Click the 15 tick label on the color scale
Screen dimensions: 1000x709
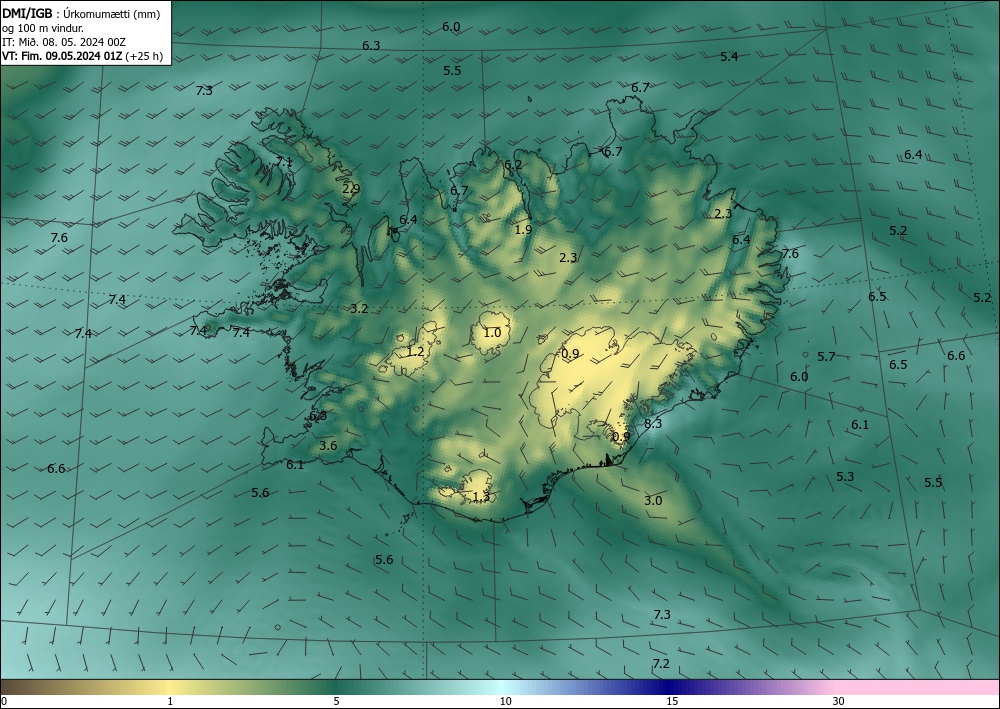click(x=672, y=701)
